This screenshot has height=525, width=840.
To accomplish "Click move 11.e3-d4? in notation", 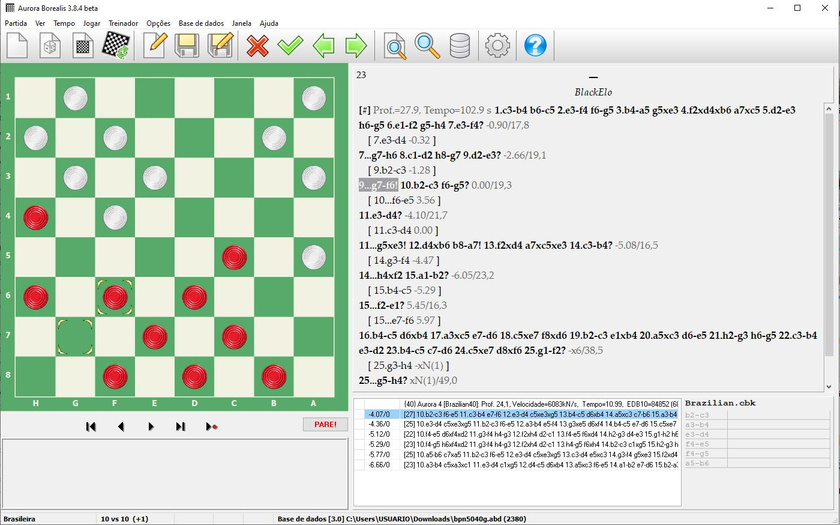I will [380, 215].
